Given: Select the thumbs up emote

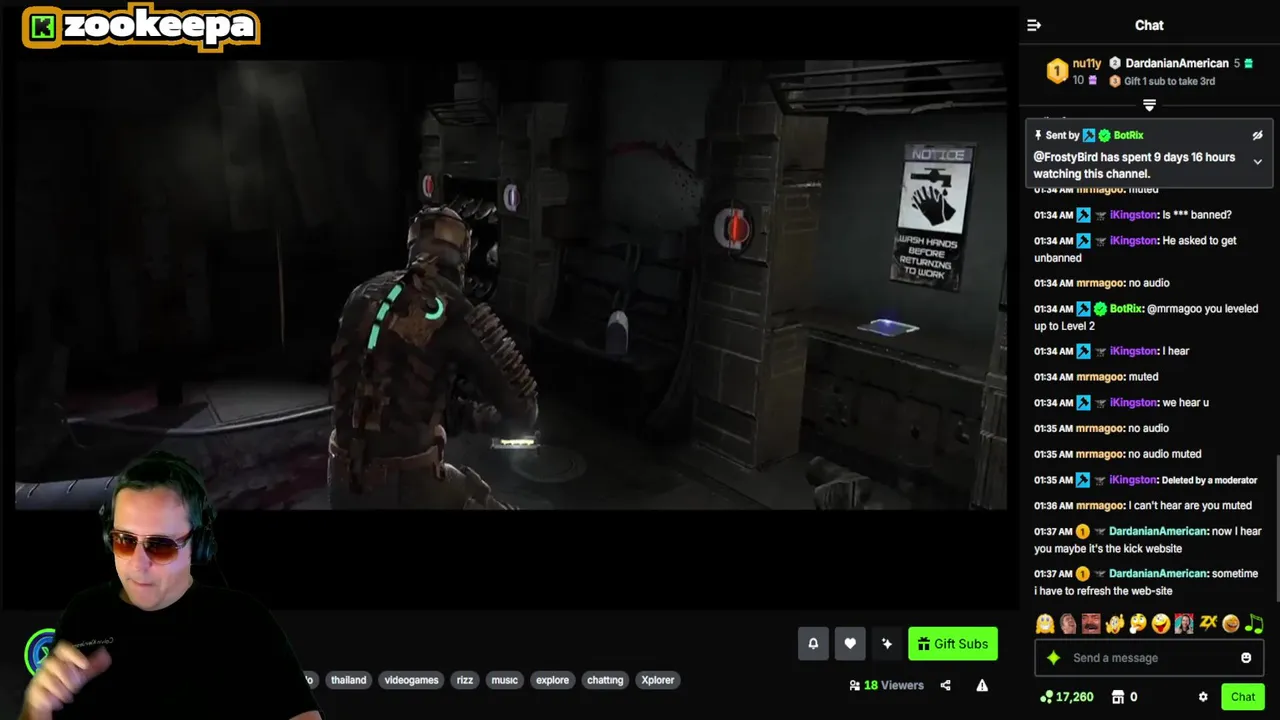Looking at the screenshot, I should [1114, 624].
